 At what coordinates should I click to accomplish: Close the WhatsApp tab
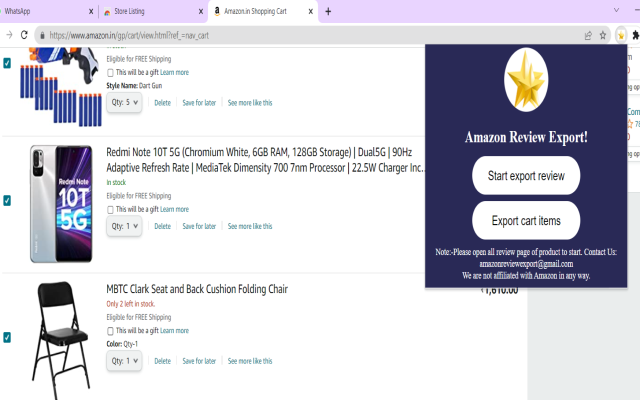click(x=91, y=11)
